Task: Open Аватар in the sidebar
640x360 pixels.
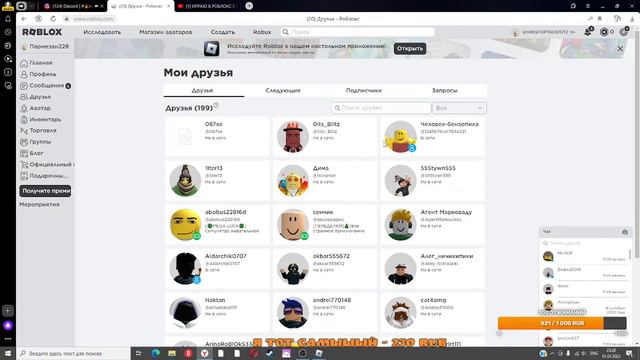Action: (x=36, y=108)
